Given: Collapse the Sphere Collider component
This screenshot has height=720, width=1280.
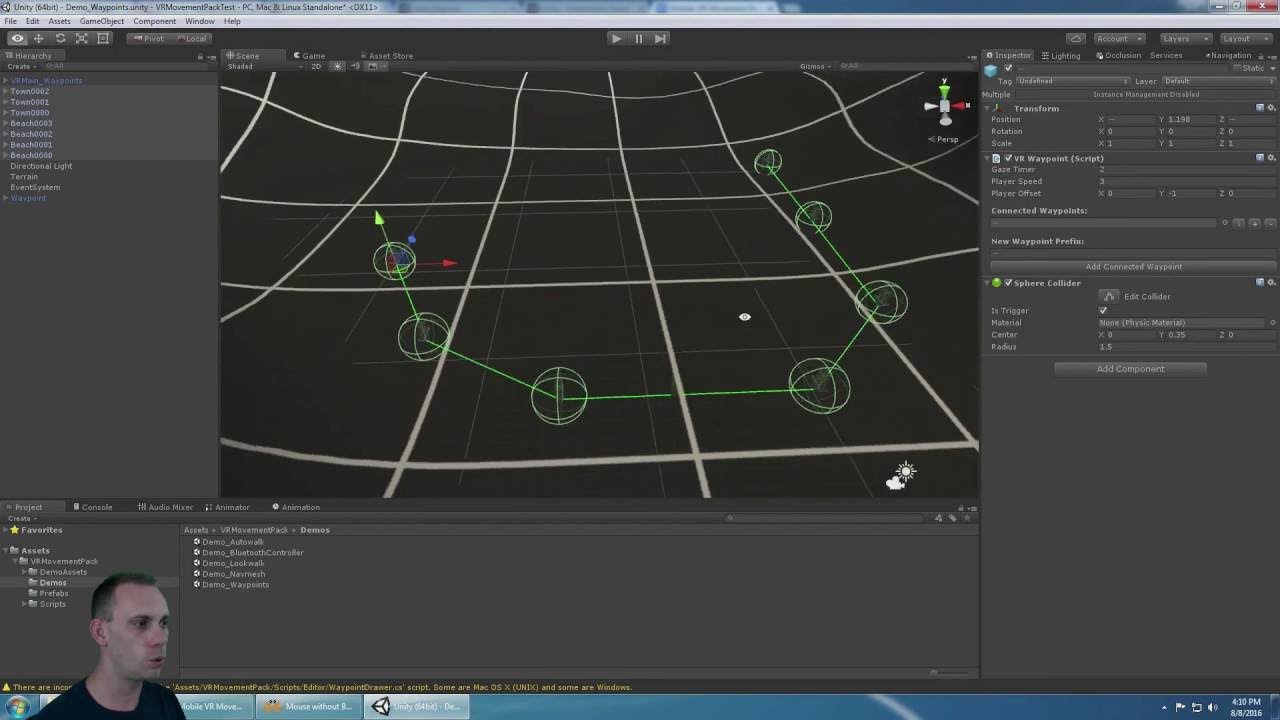Looking at the screenshot, I should (986, 283).
